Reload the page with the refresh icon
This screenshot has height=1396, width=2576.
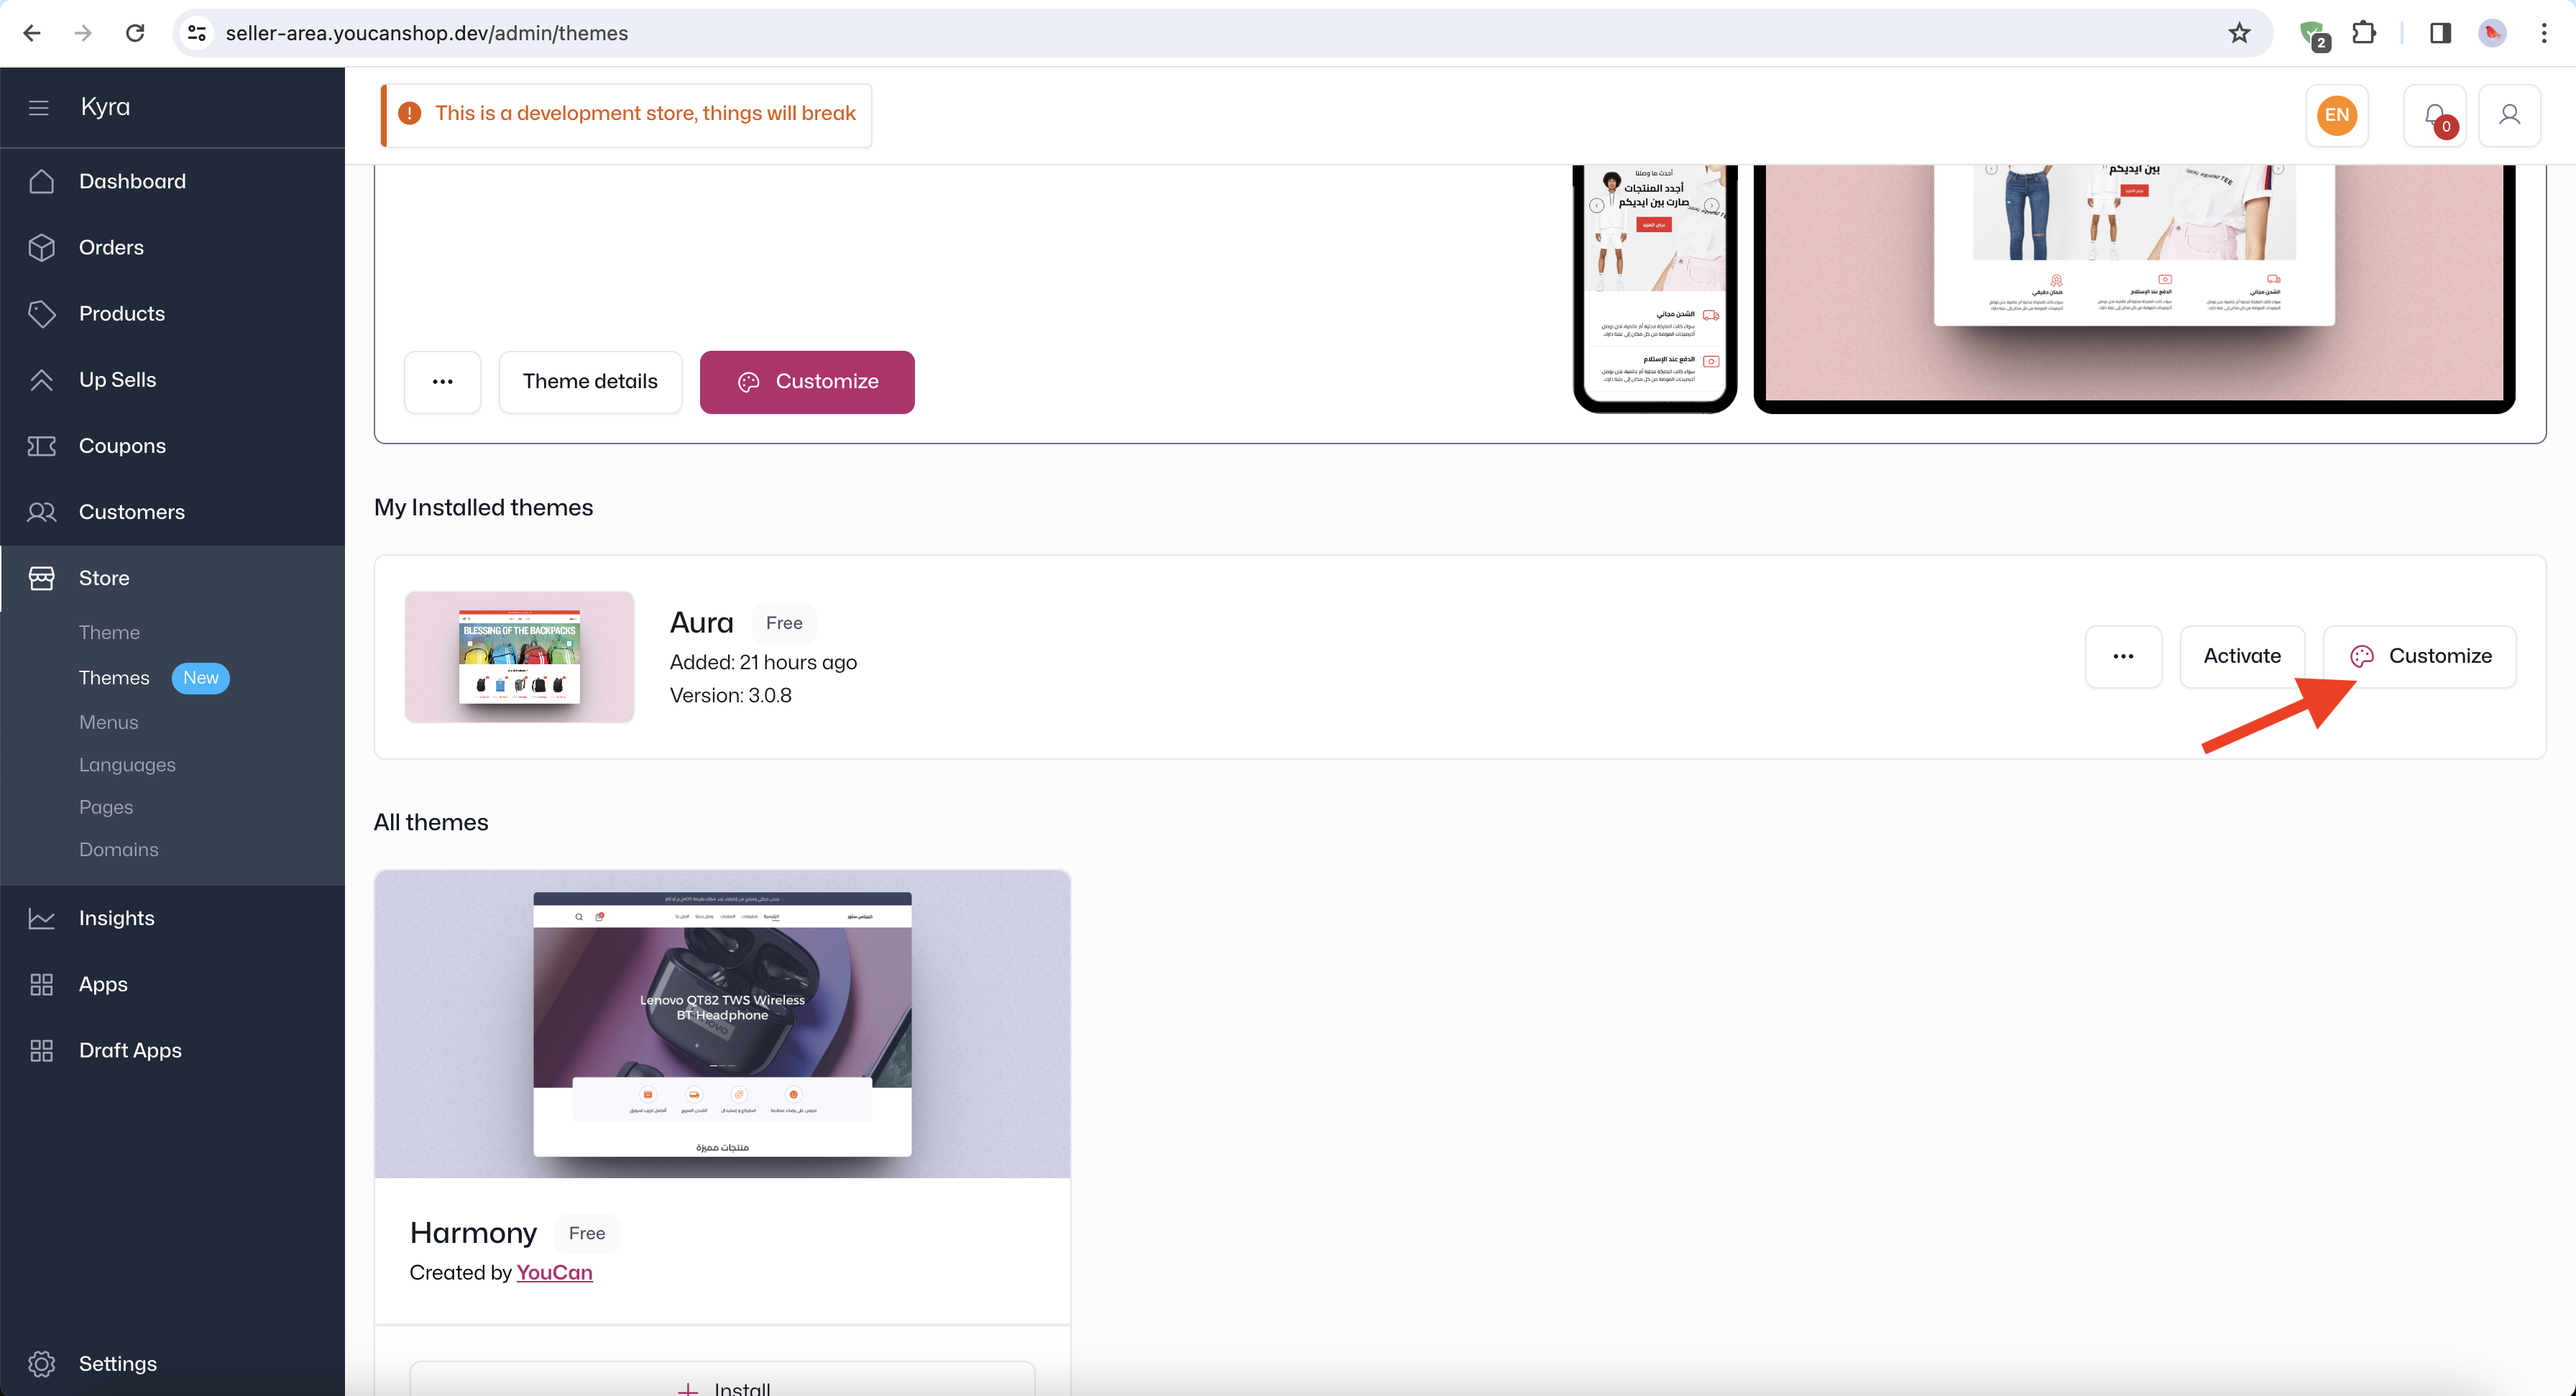tap(135, 33)
